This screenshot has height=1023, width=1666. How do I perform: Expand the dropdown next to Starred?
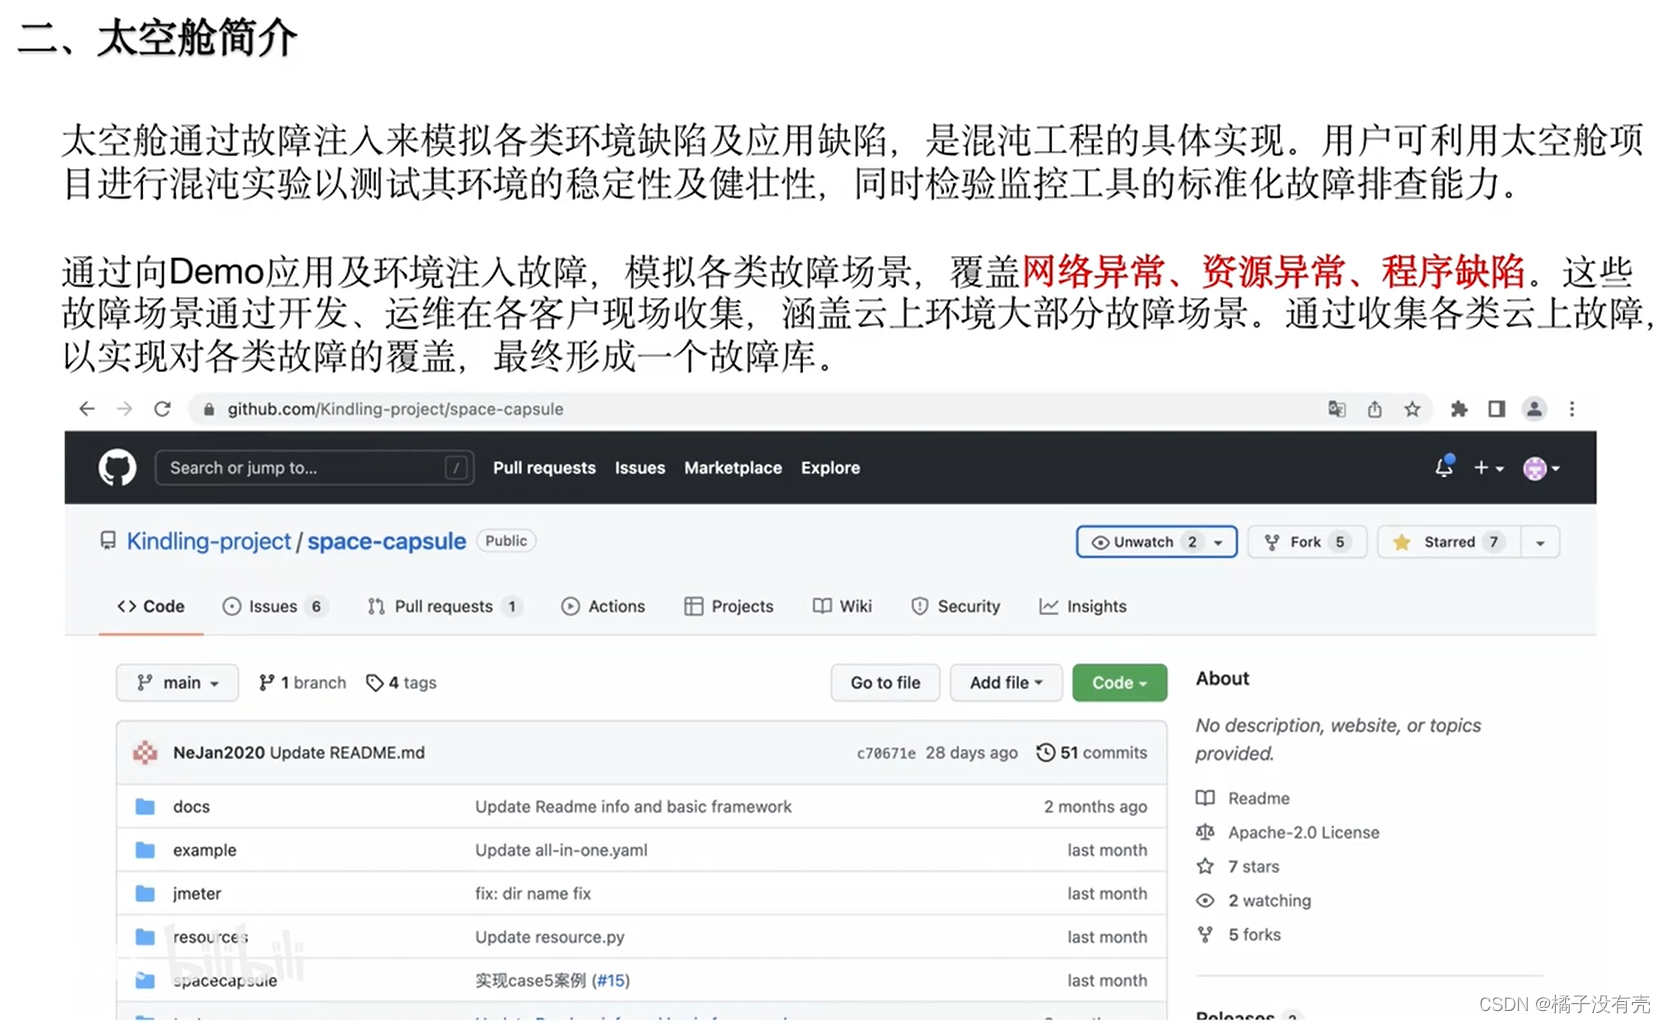[1540, 542]
